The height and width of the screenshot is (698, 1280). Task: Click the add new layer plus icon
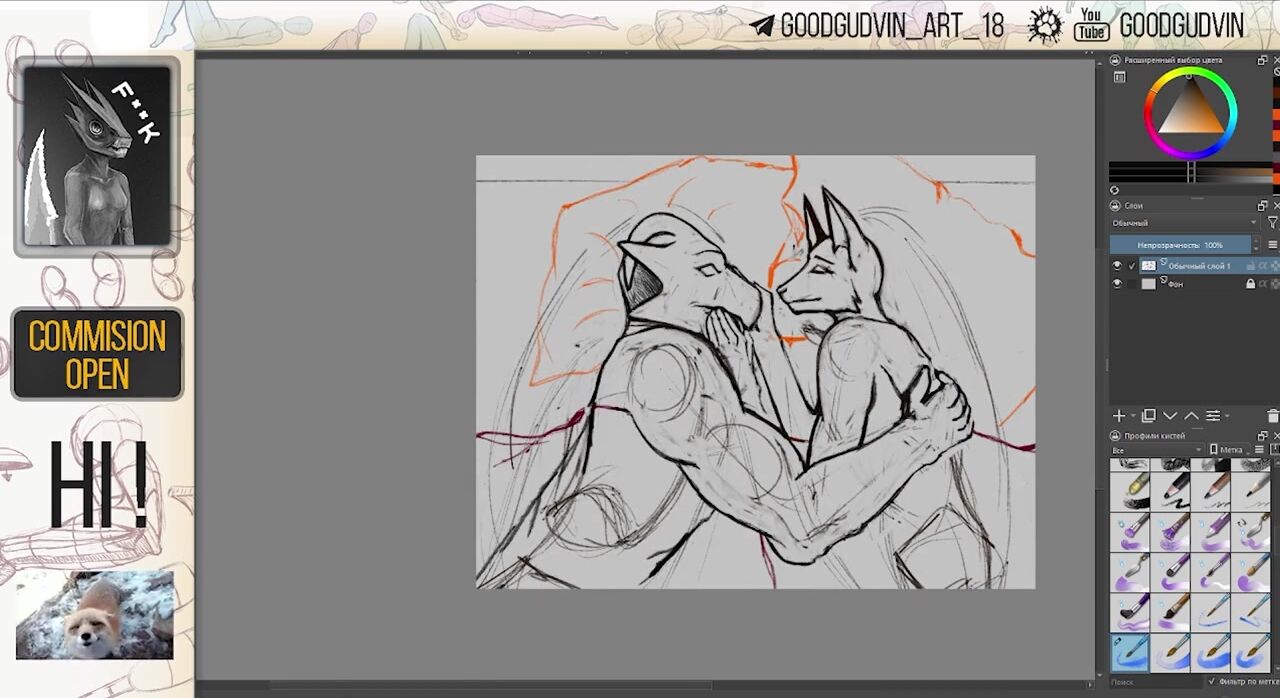pos(1119,416)
